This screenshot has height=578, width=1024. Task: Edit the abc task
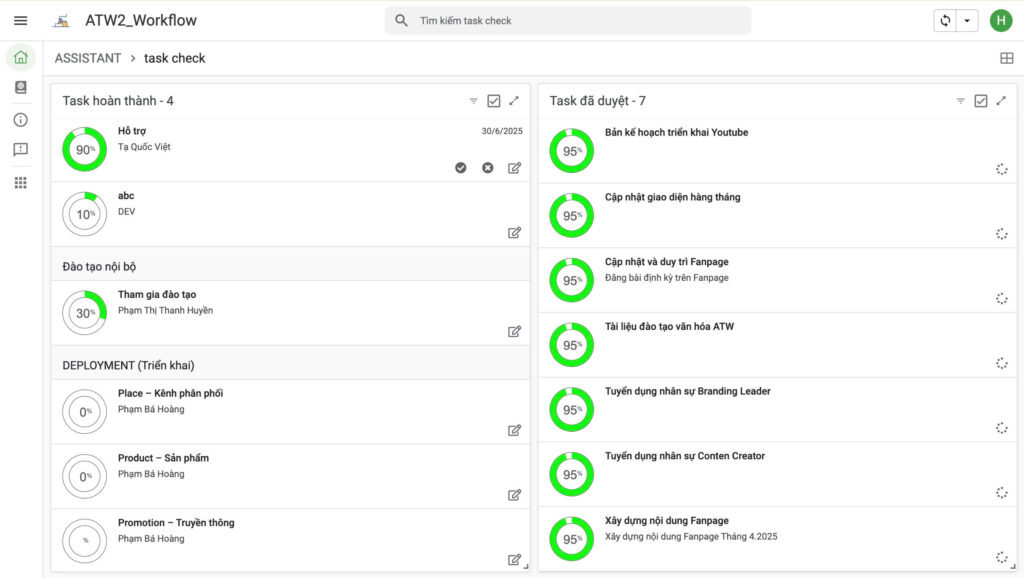[514, 233]
